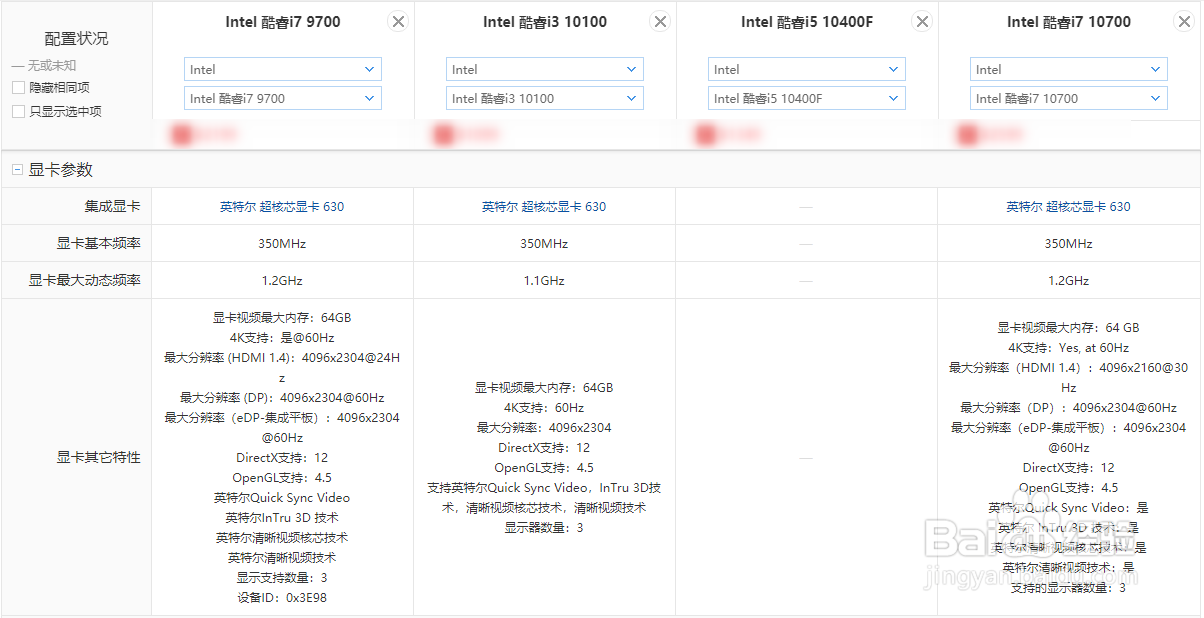Click 最大分辨率：4096x2304 for i3 10100

[544, 428]
